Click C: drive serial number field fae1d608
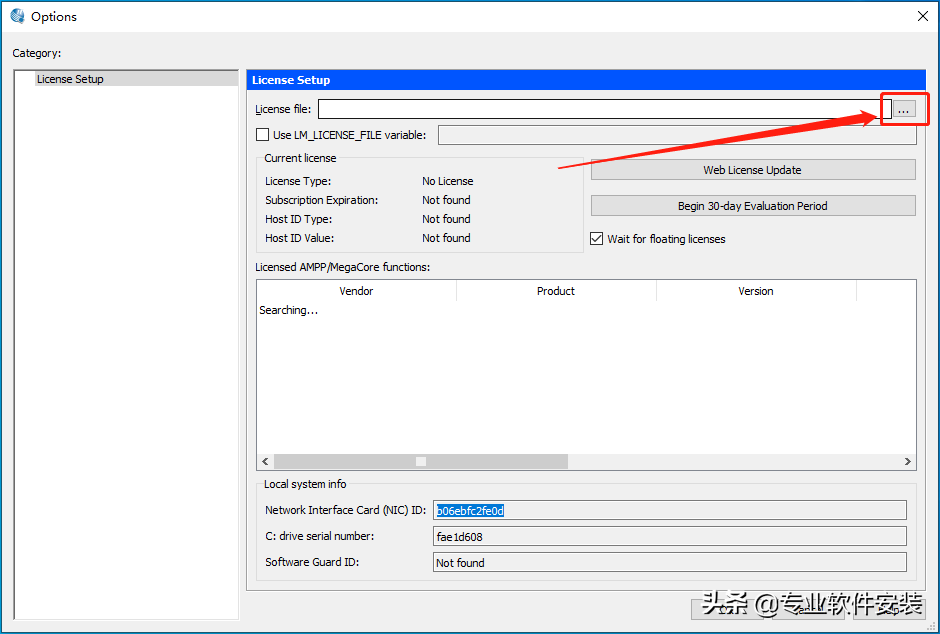 (670, 536)
